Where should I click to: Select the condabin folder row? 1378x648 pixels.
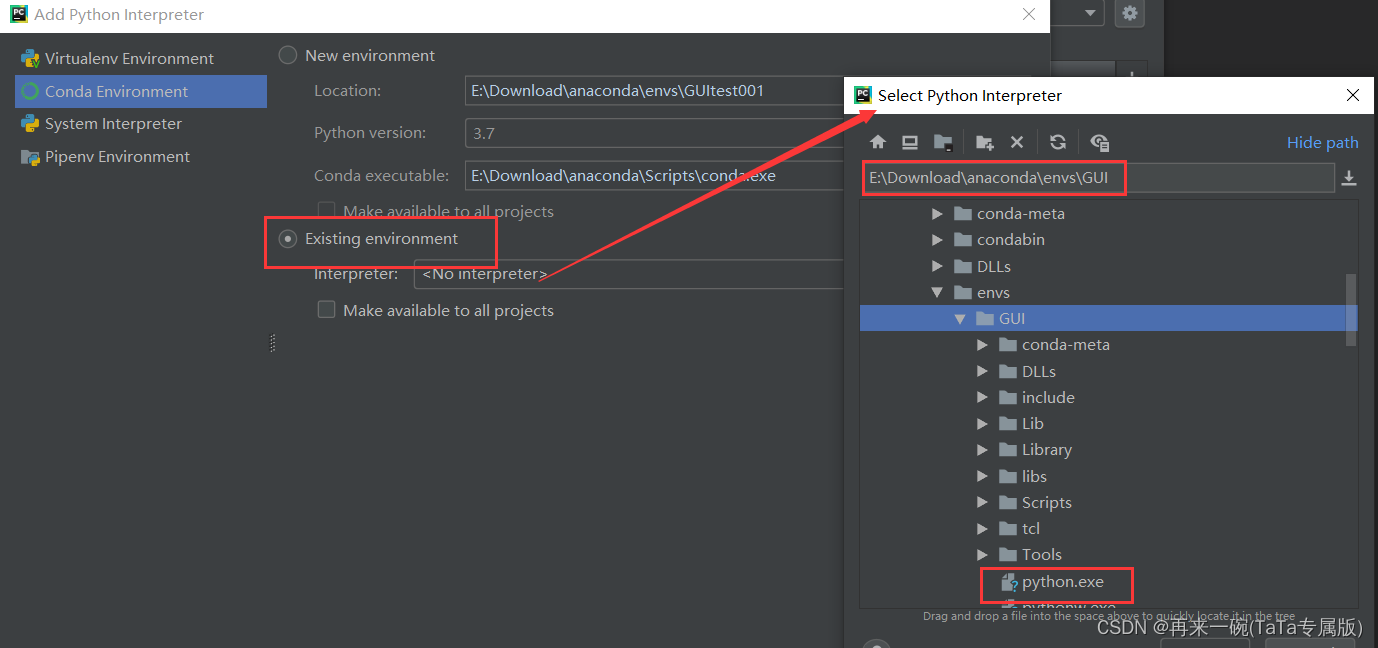(1109, 240)
